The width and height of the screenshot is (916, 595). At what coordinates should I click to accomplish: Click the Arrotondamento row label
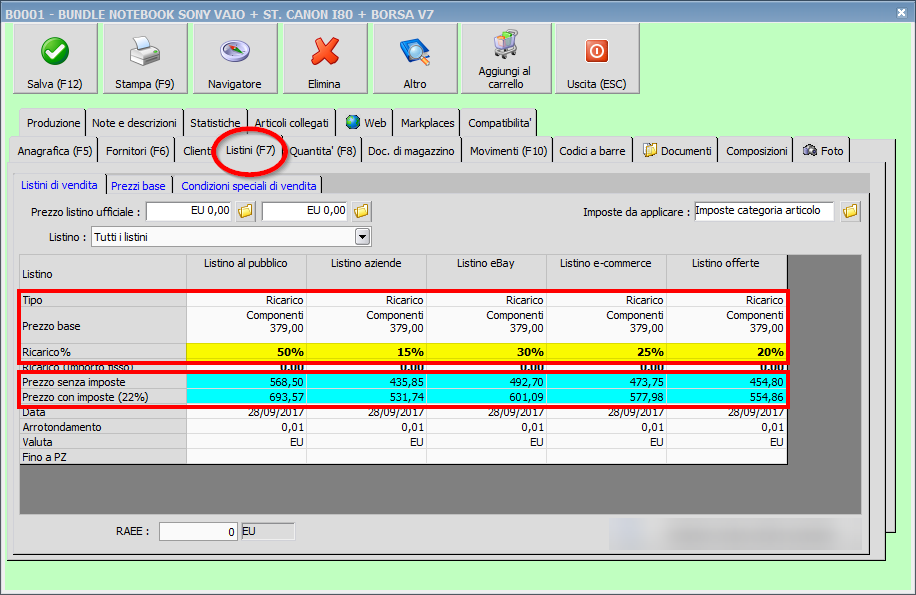click(103, 427)
